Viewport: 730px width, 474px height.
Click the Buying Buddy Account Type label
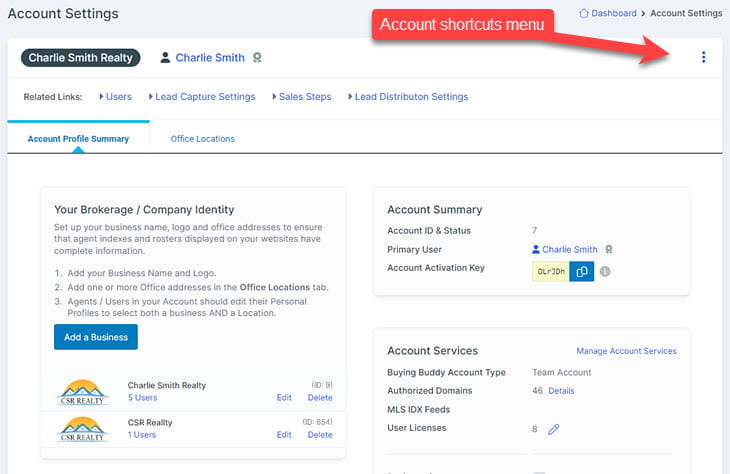click(x=446, y=372)
